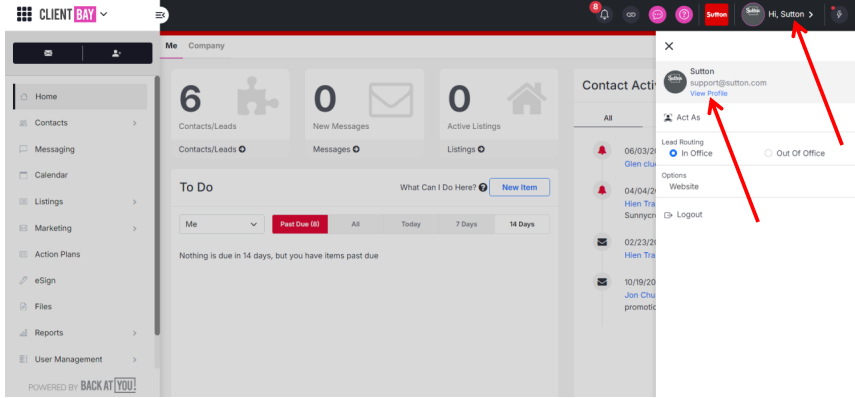The image size is (855, 398).
Task: Click the add contact icon in sidebar
Action: click(x=116, y=53)
